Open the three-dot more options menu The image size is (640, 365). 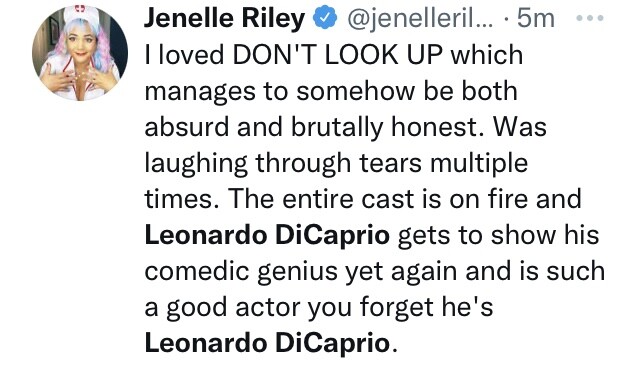click(x=589, y=18)
